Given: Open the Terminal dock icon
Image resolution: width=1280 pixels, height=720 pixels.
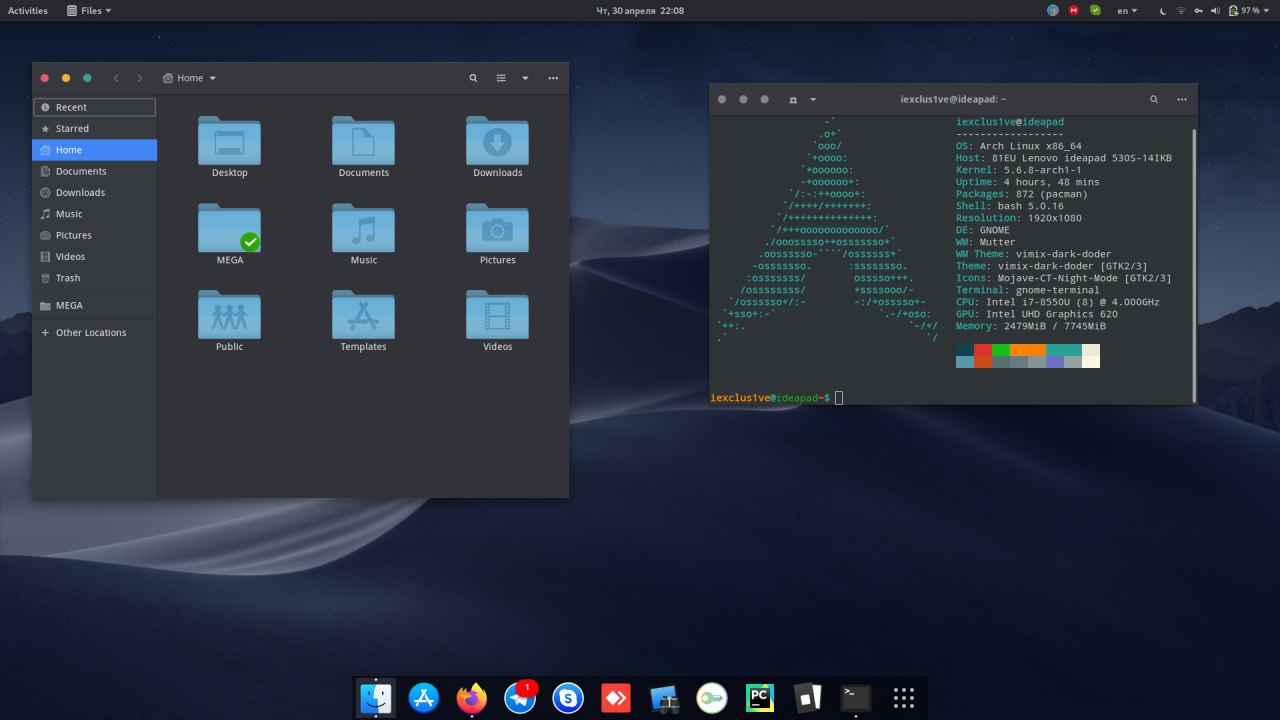Looking at the screenshot, I should 856,697.
